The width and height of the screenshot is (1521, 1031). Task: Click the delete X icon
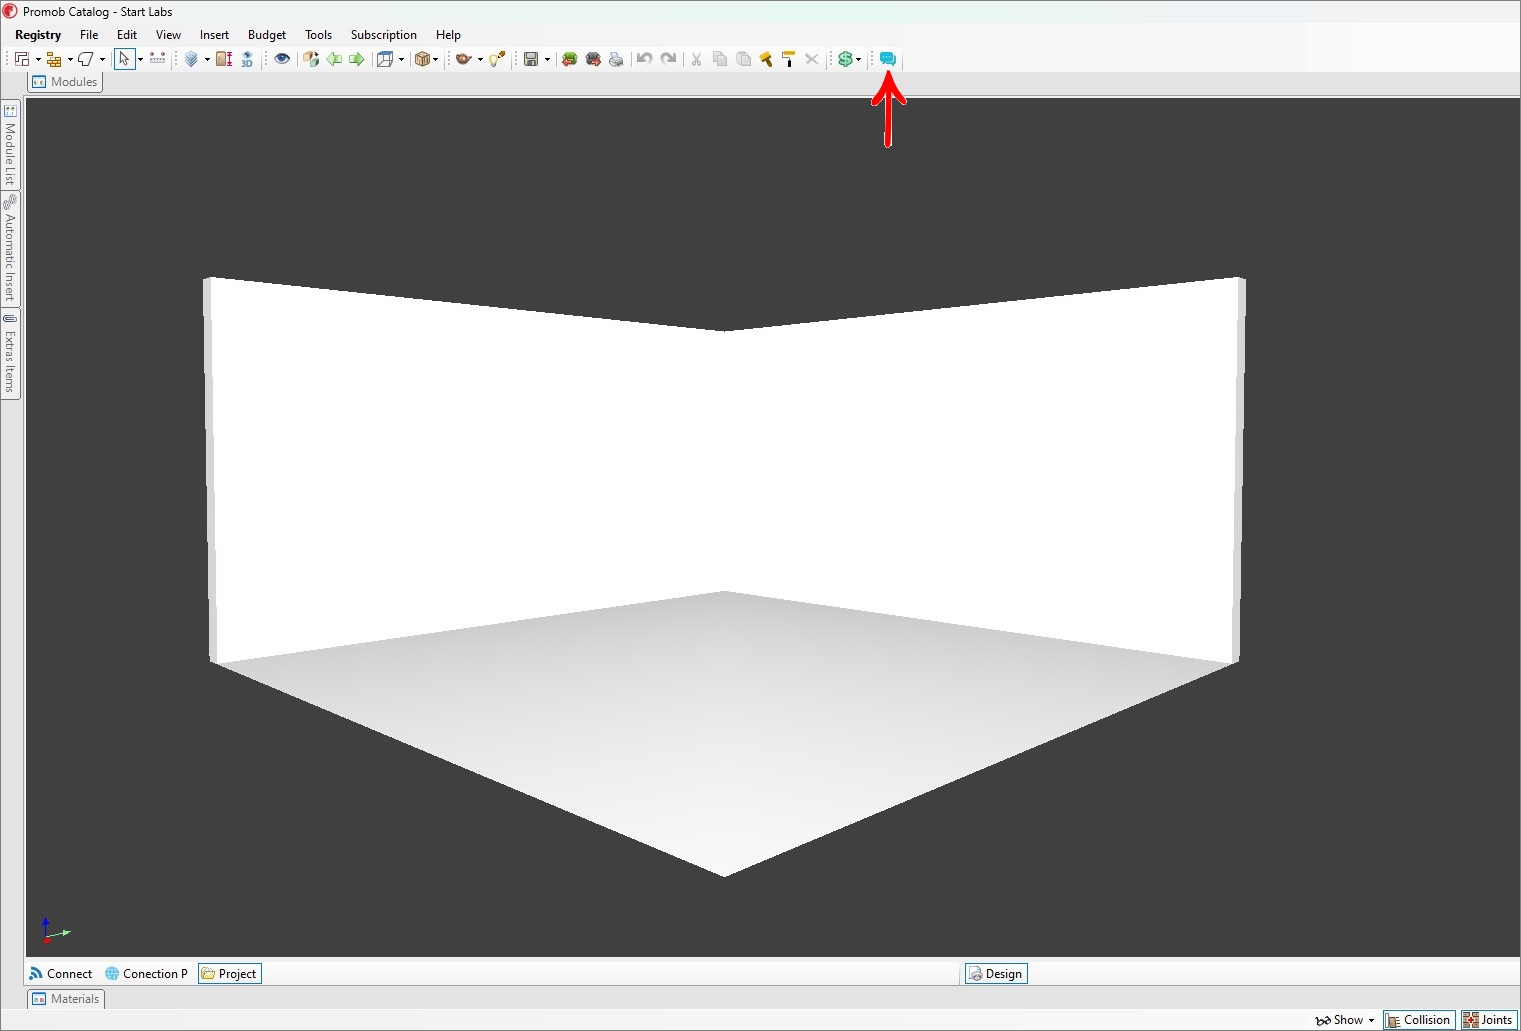(812, 59)
